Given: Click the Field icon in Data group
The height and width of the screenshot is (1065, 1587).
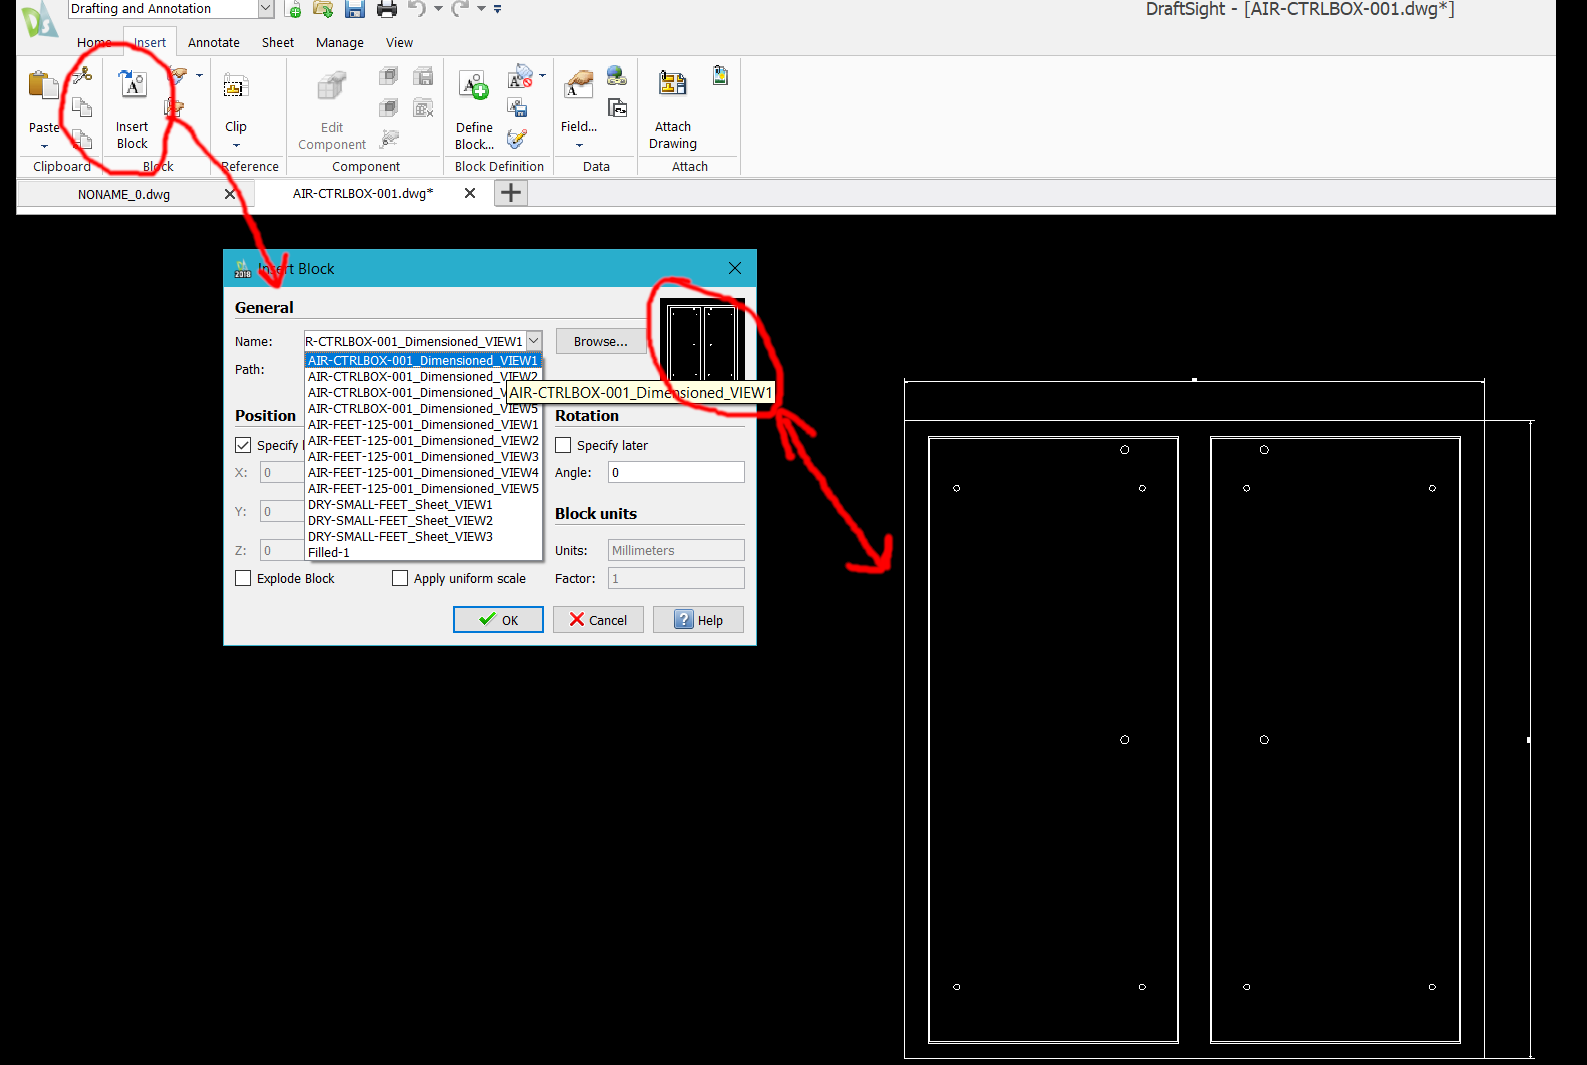Looking at the screenshot, I should [578, 84].
